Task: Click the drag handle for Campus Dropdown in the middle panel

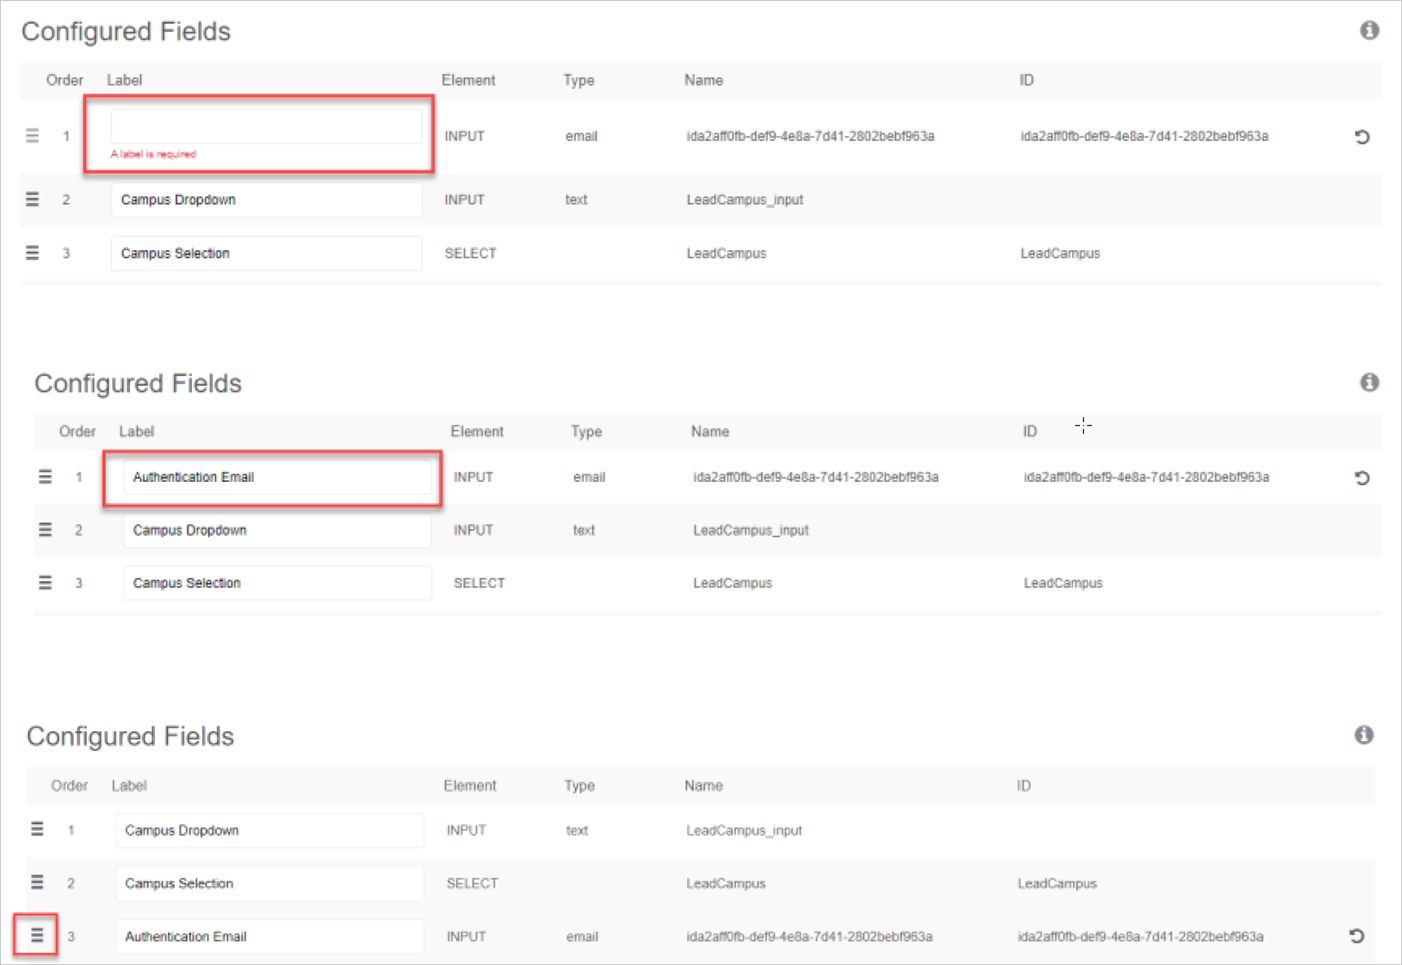Action: pos(45,530)
